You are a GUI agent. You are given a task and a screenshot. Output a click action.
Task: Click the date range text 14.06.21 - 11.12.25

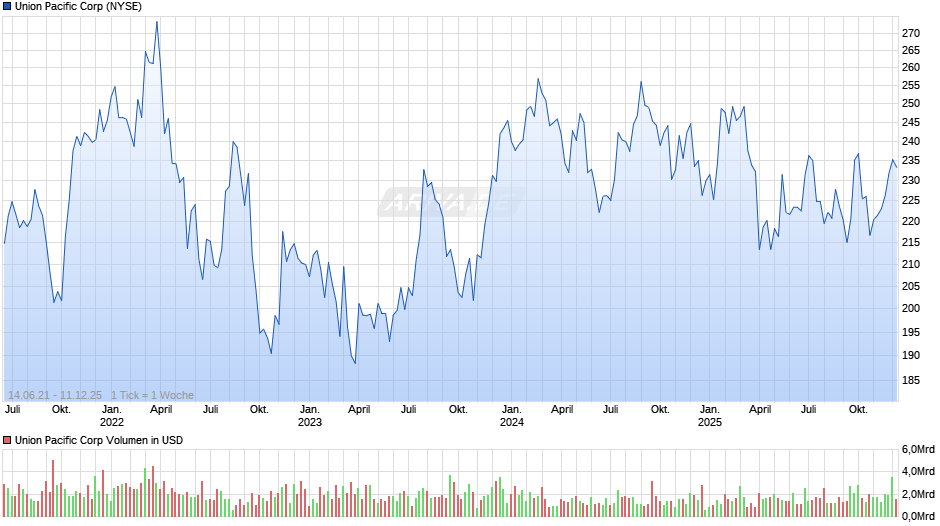coord(55,395)
